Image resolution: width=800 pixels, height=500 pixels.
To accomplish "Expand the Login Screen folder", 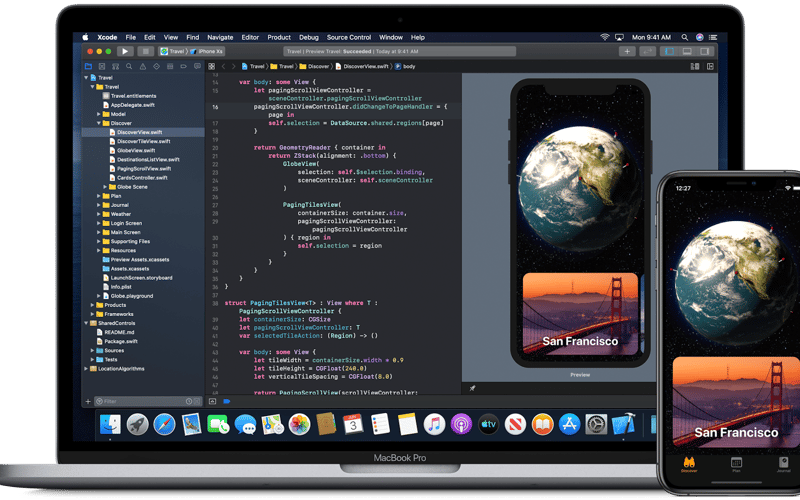I will (99, 223).
